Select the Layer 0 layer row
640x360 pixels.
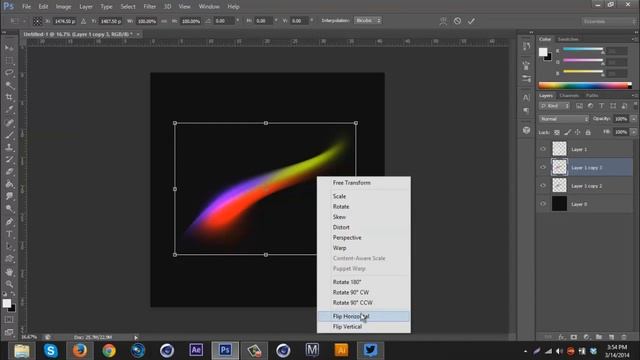585,204
